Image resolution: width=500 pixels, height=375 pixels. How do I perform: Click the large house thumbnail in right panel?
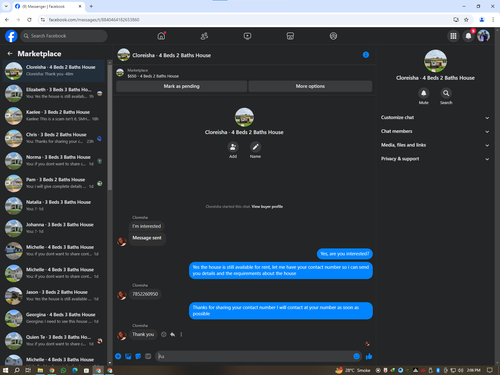435,61
